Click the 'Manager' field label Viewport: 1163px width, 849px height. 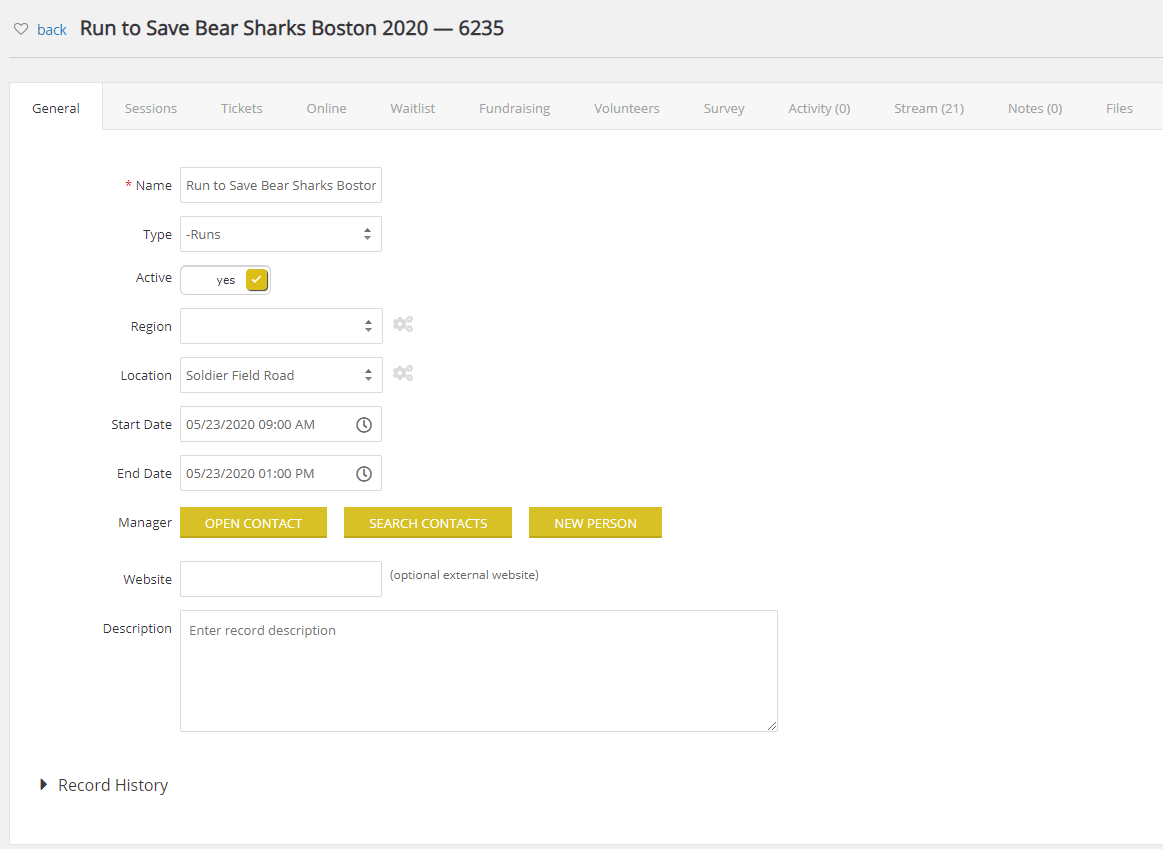click(145, 523)
